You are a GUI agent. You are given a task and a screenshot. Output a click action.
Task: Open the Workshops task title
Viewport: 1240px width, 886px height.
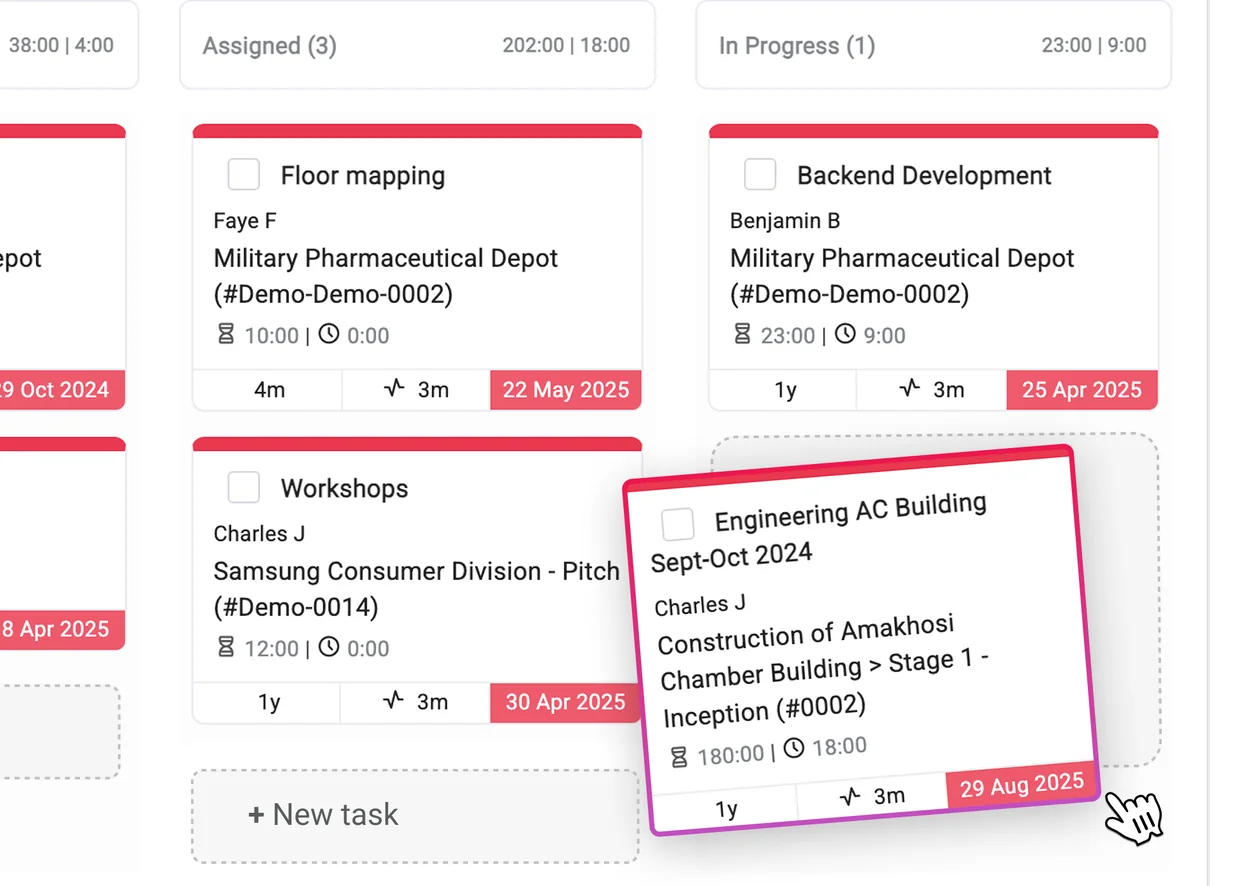[345, 488]
